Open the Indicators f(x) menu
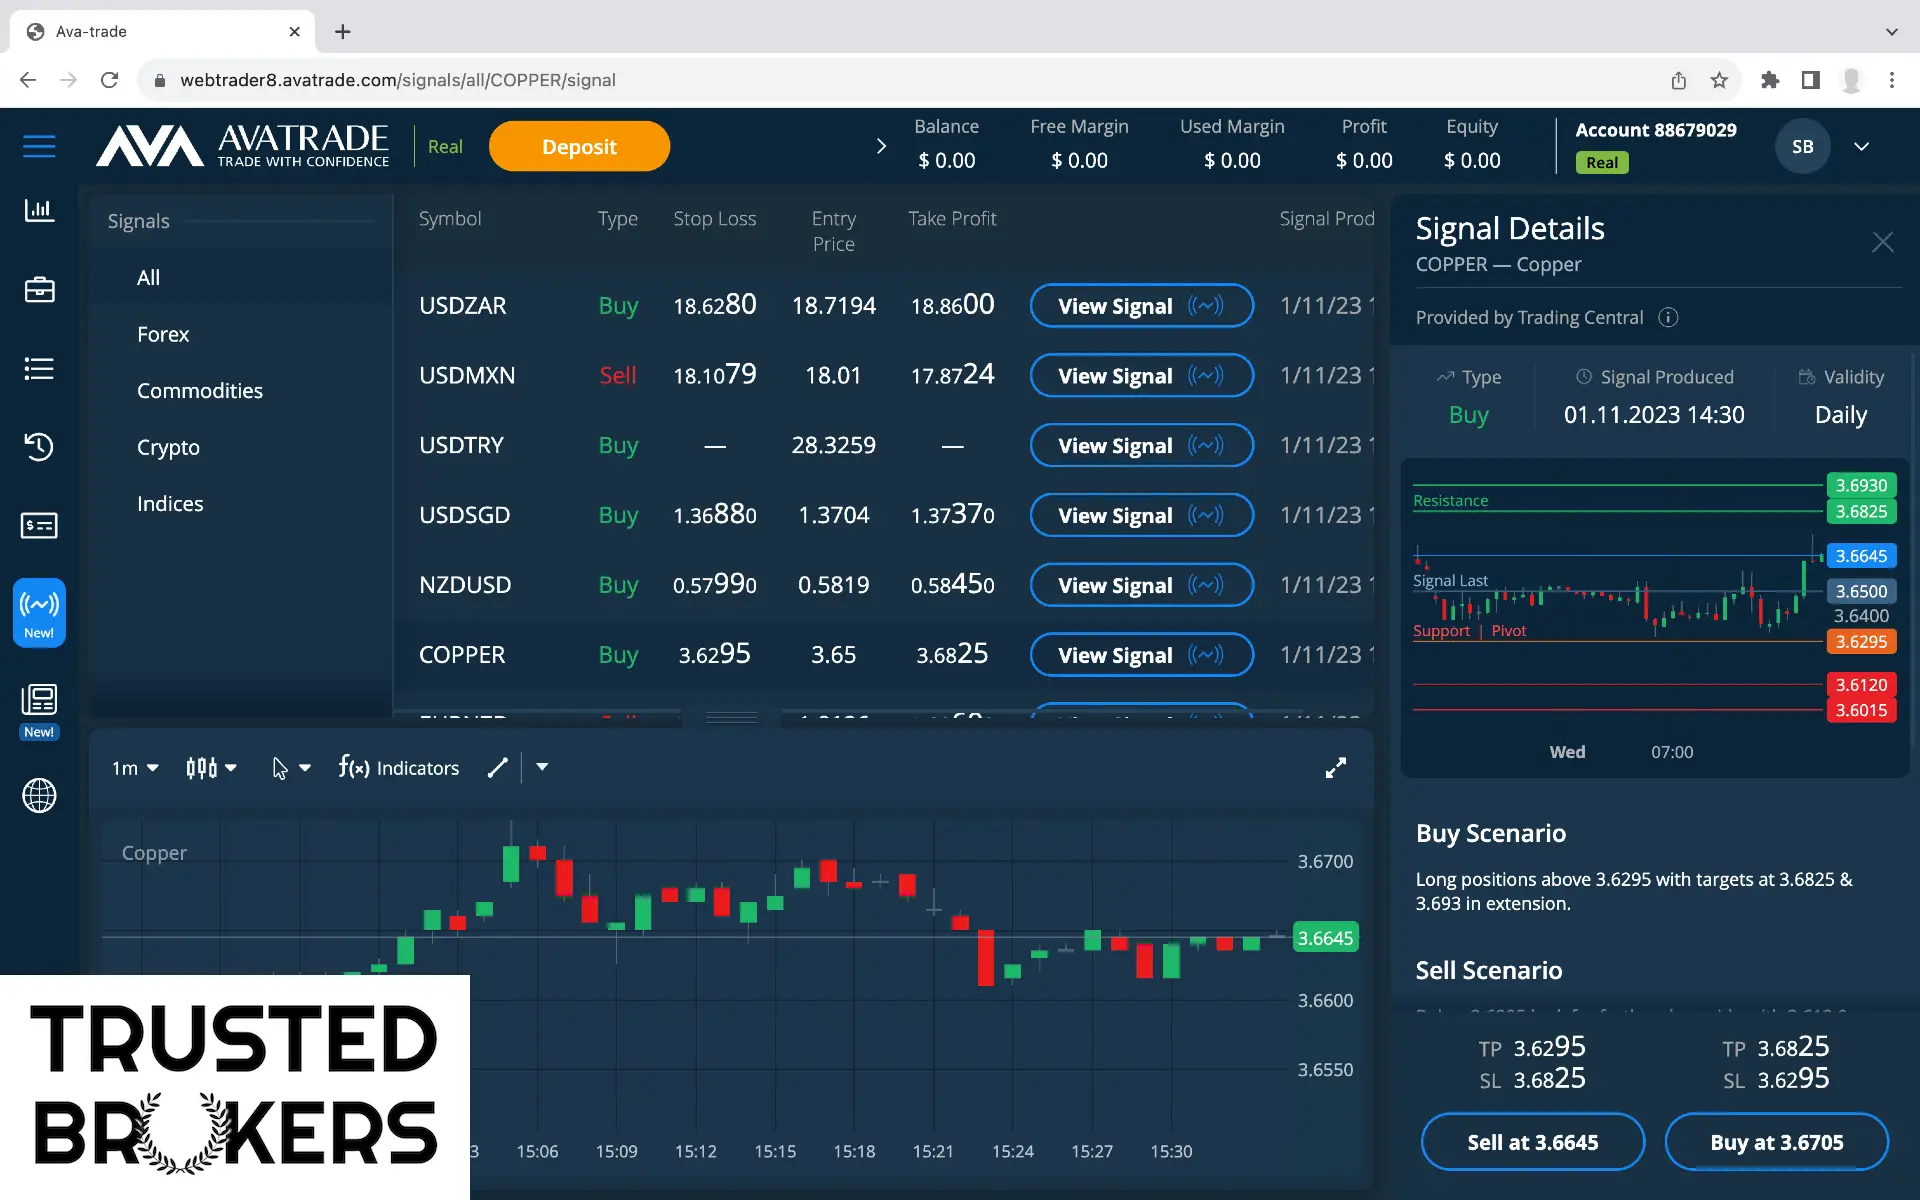The image size is (1920, 1200). pos(399,768)
